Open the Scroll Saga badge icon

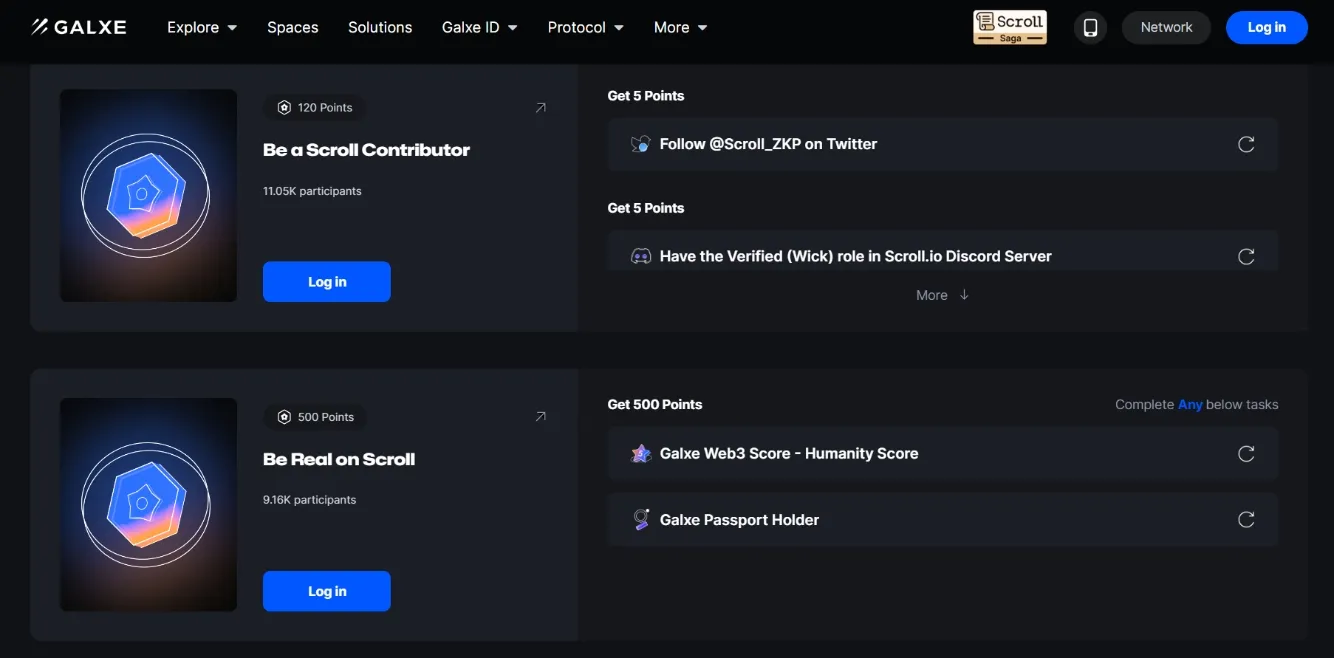[1009, 27]
